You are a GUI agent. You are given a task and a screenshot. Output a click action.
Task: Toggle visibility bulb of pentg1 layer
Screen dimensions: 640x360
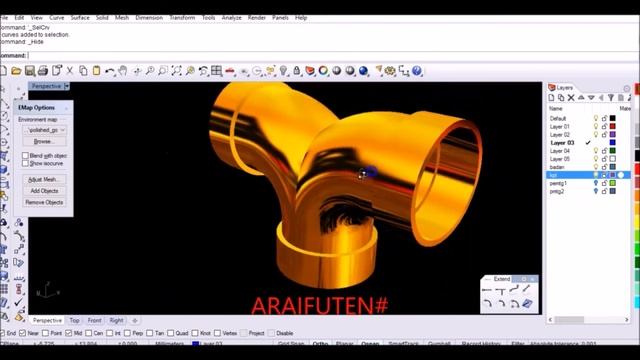[x=596, y=183]
